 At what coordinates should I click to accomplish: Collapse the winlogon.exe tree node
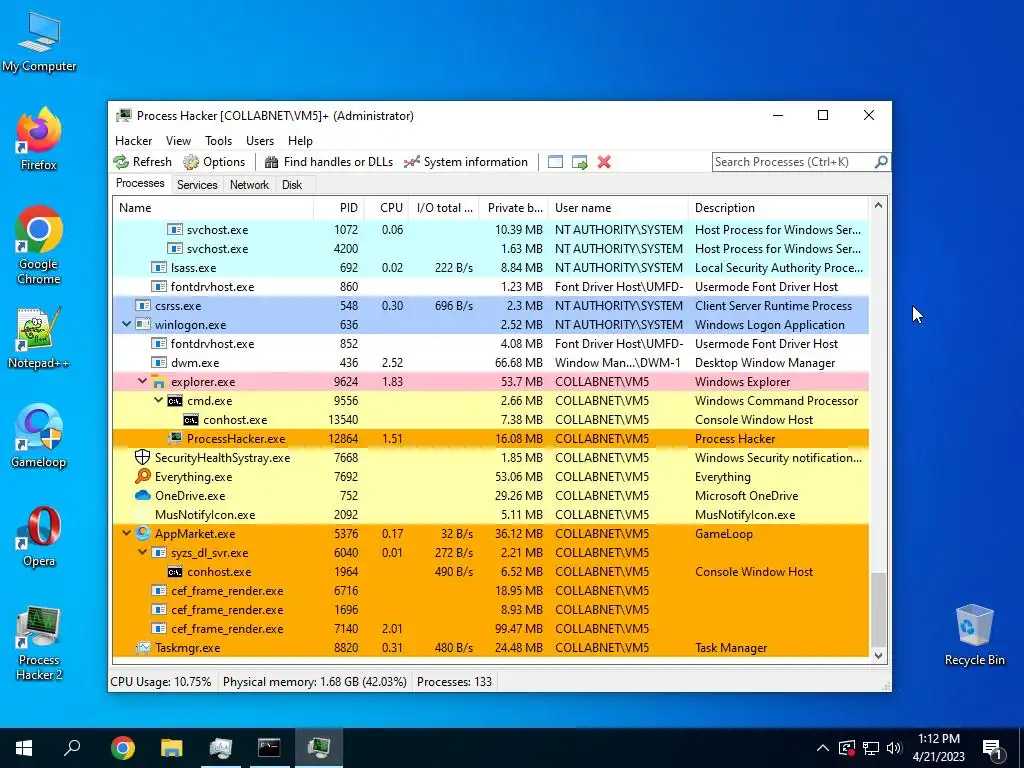point(126,325)
